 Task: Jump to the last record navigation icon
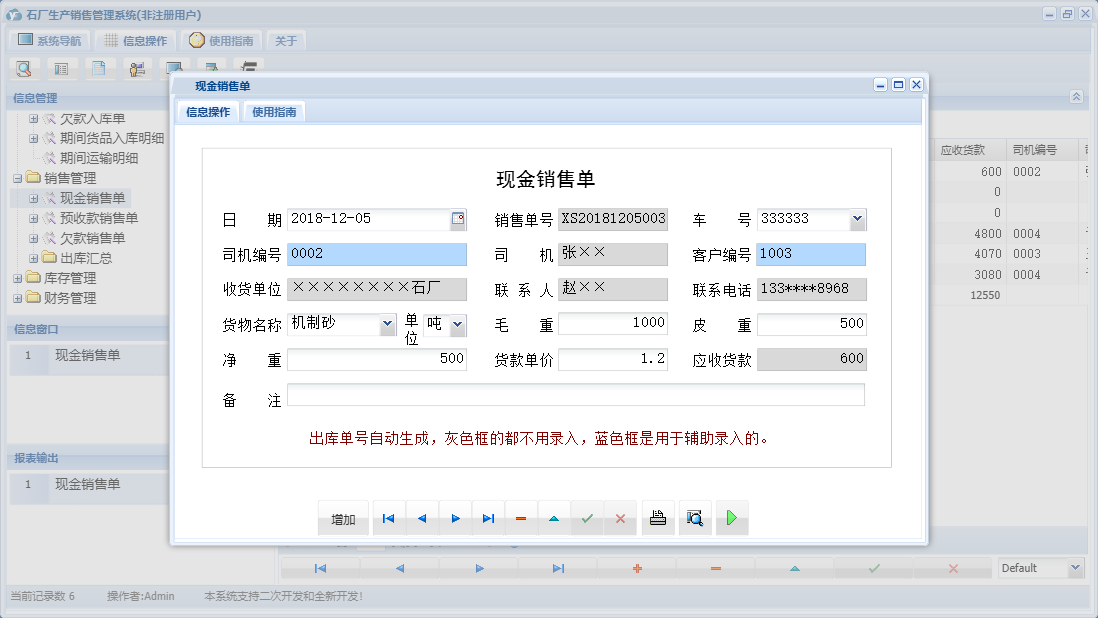click(488, 518)
